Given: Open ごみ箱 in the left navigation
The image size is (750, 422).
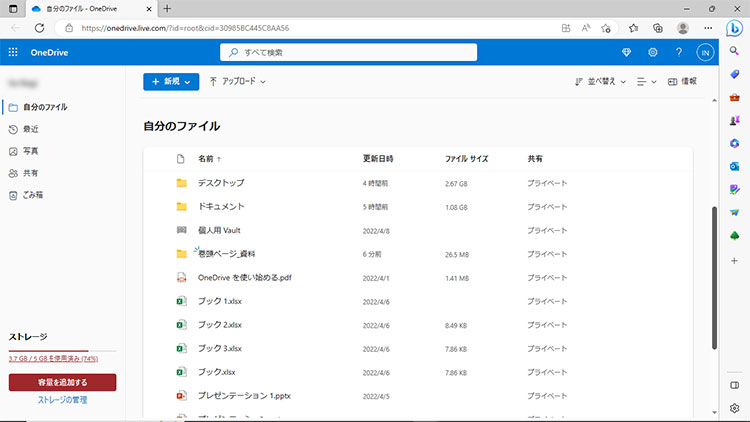Looking at the screenshot, I should point(33,195).
